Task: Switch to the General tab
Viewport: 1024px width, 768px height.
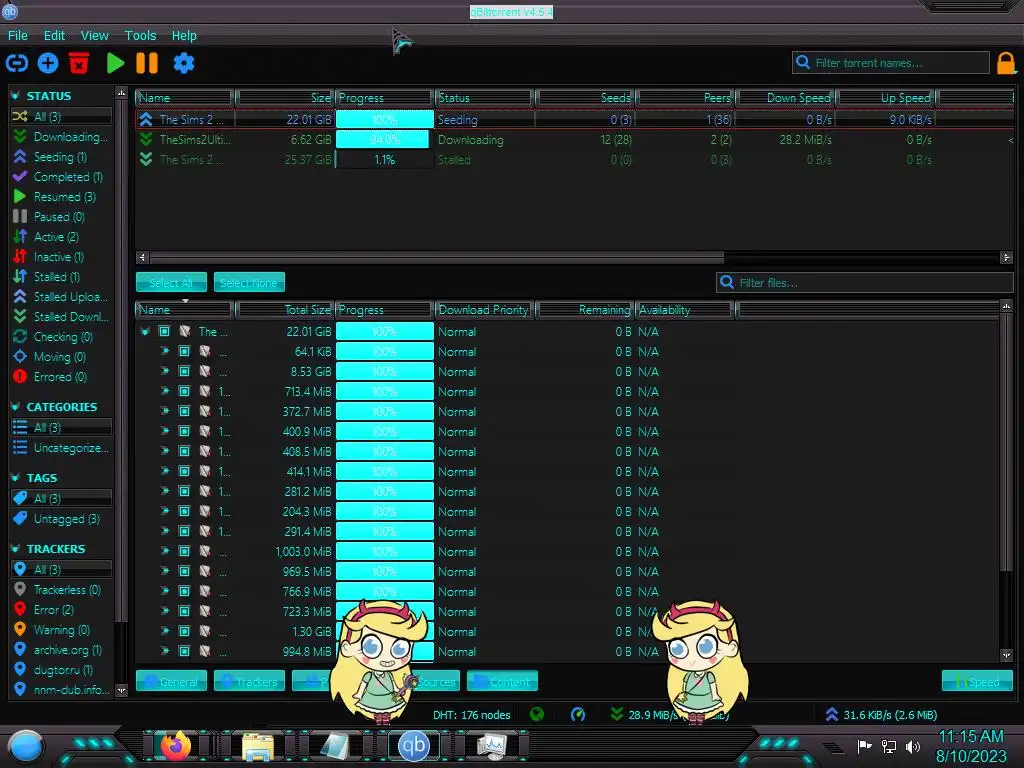Action: click(x=171, y=681)
